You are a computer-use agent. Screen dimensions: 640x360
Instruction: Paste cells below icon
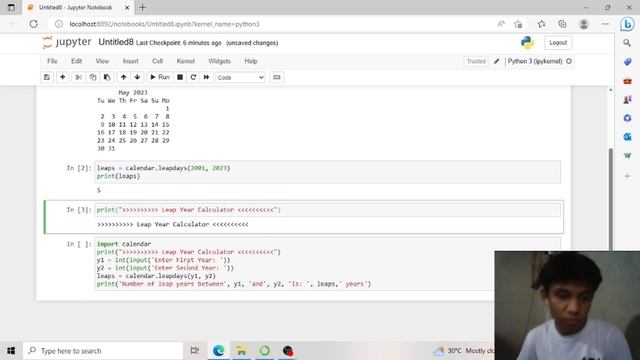pos(107,77)
